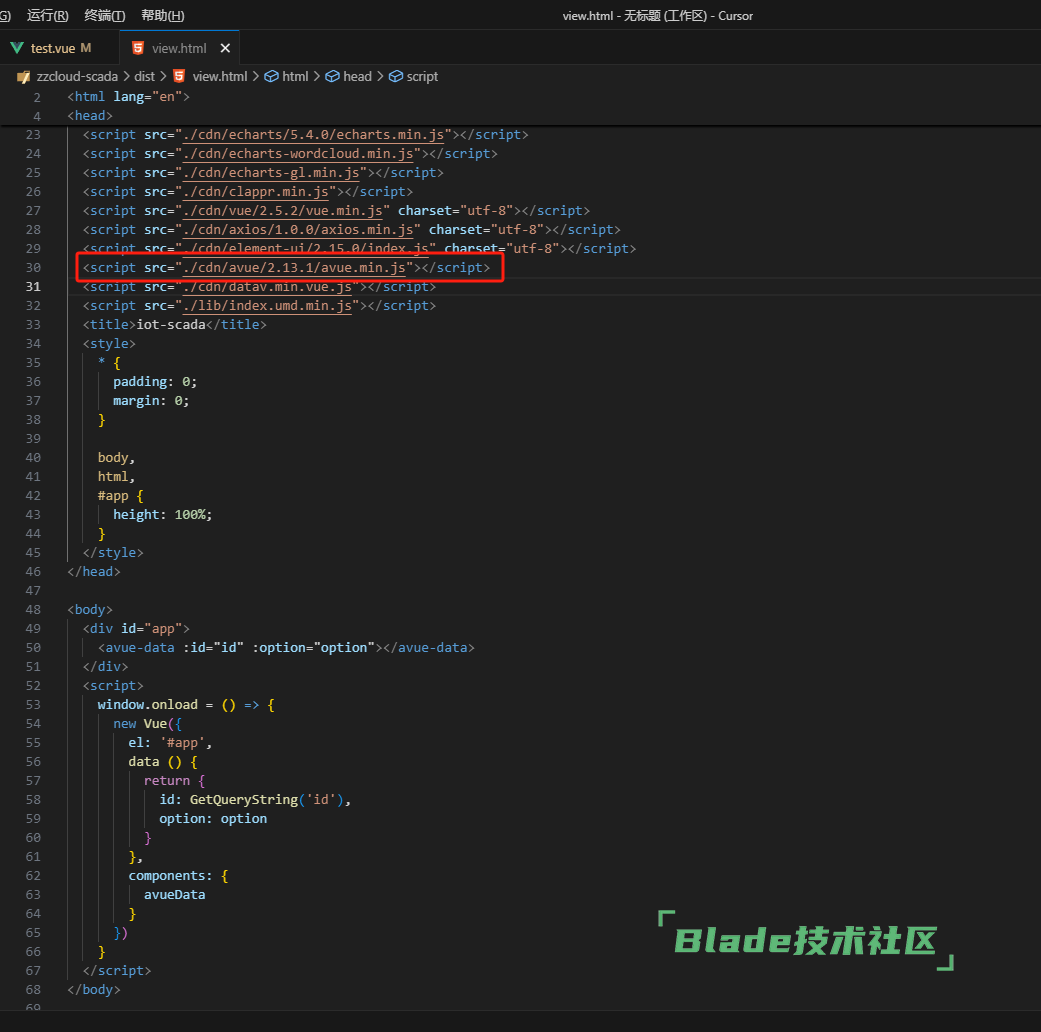The width and height of the screenshot is (1041, 1032).
Task: Click the view.html breadcrumb
Action: click(220, 76)
